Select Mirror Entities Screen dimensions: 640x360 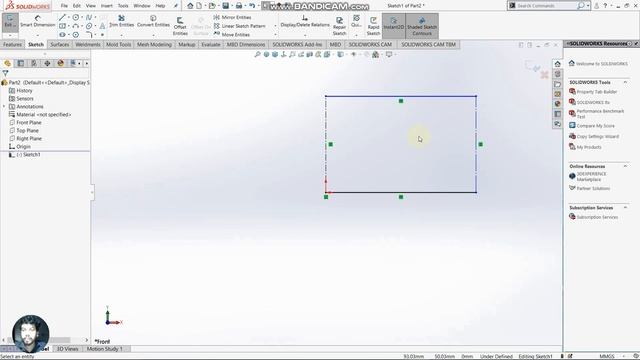[x=232, y=17]
